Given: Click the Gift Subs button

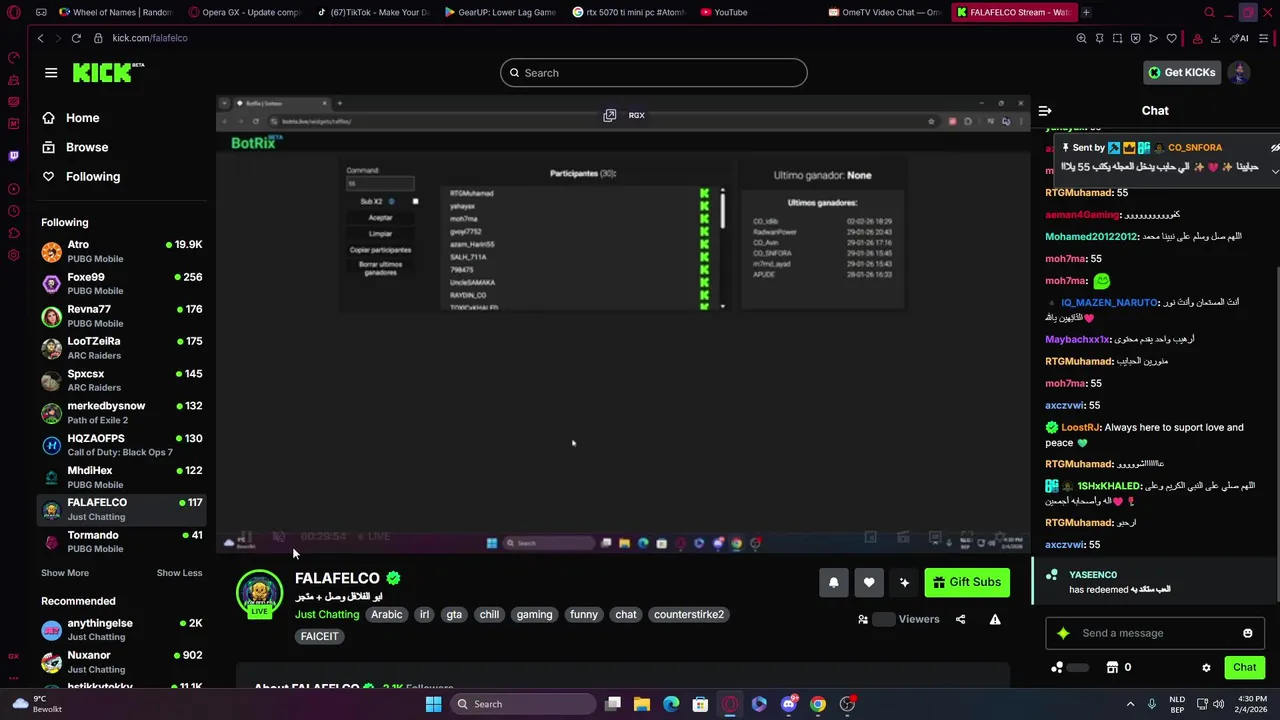Looking at the screenshot, I should point(967,582).
